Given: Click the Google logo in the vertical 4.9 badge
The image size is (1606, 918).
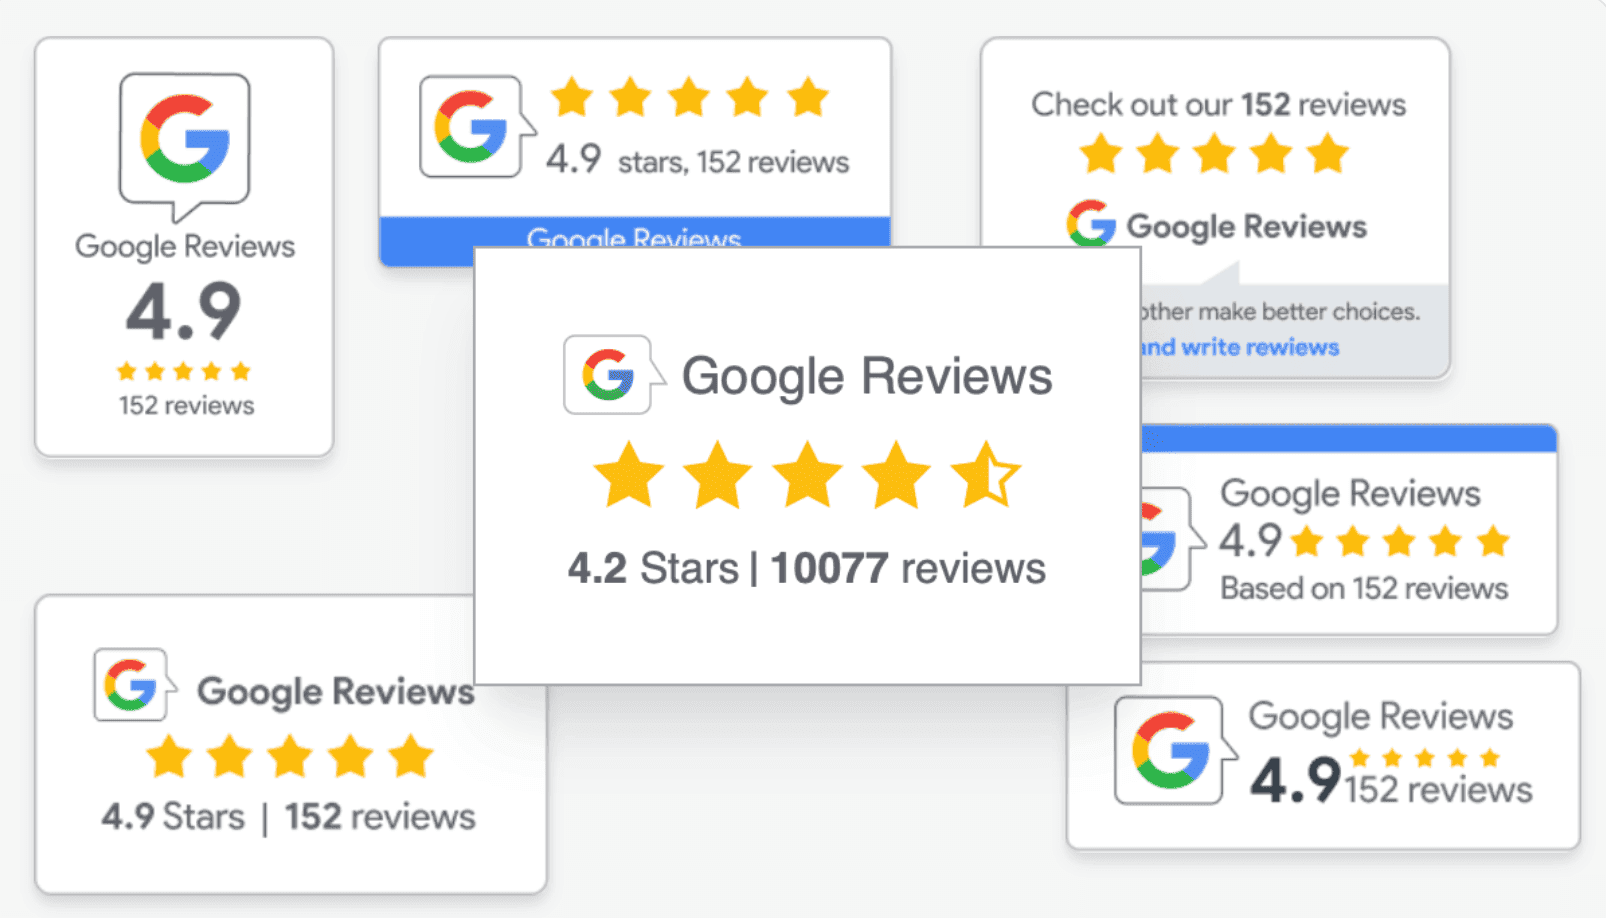Looking at the screenshot, I should [185, 145].
